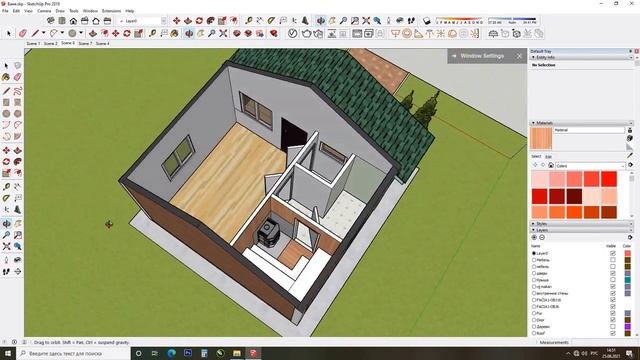Close the Window Settings overlay
640x360 pixels.
[x=519, y=56]
